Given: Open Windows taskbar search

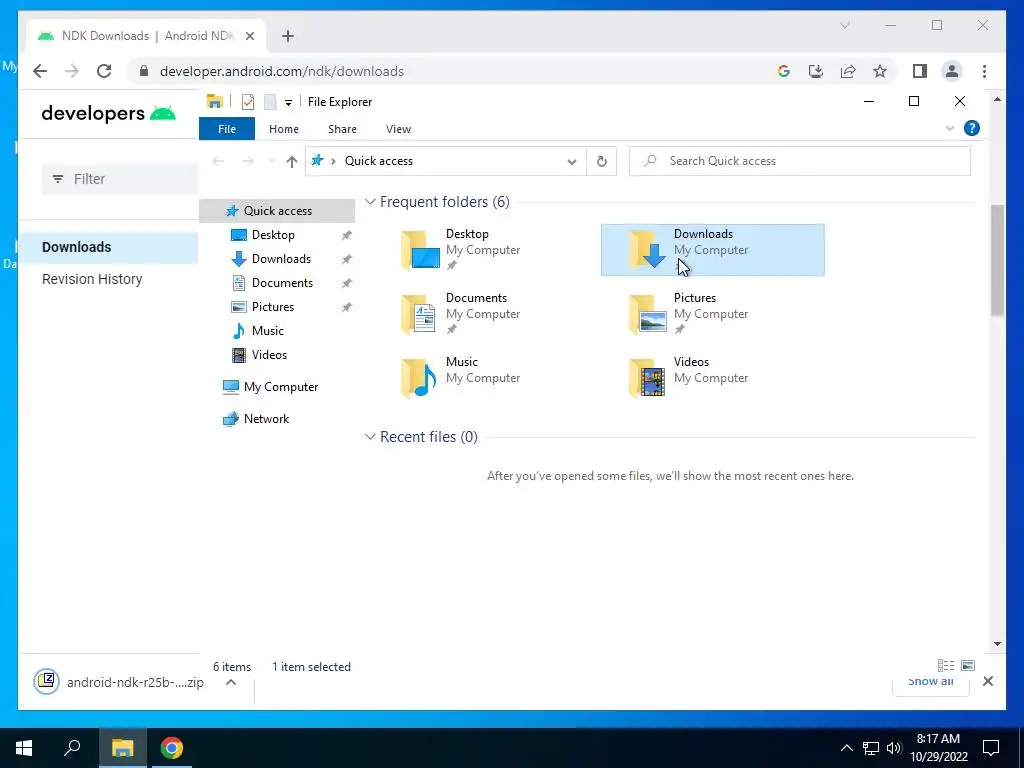Looking at the screenshot, I should (72, 748).
